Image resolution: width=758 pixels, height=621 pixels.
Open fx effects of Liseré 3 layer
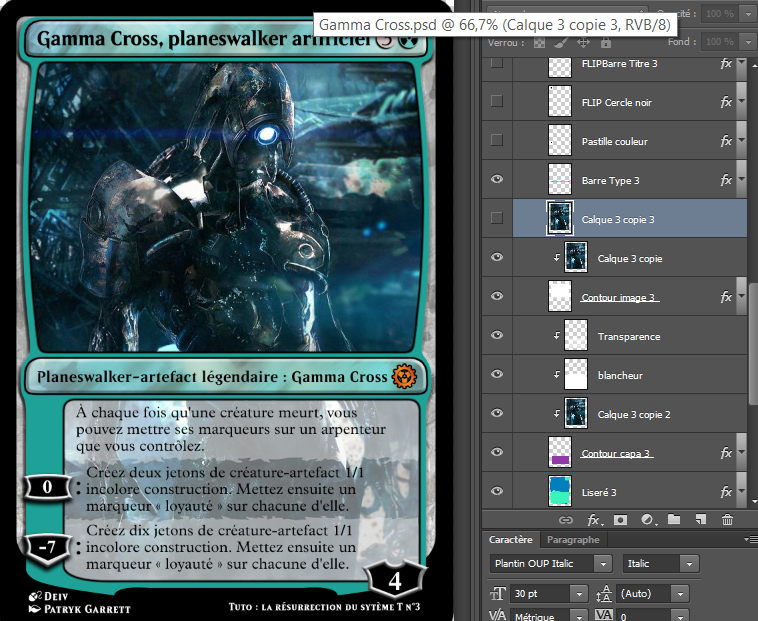[x=726, y=492]
